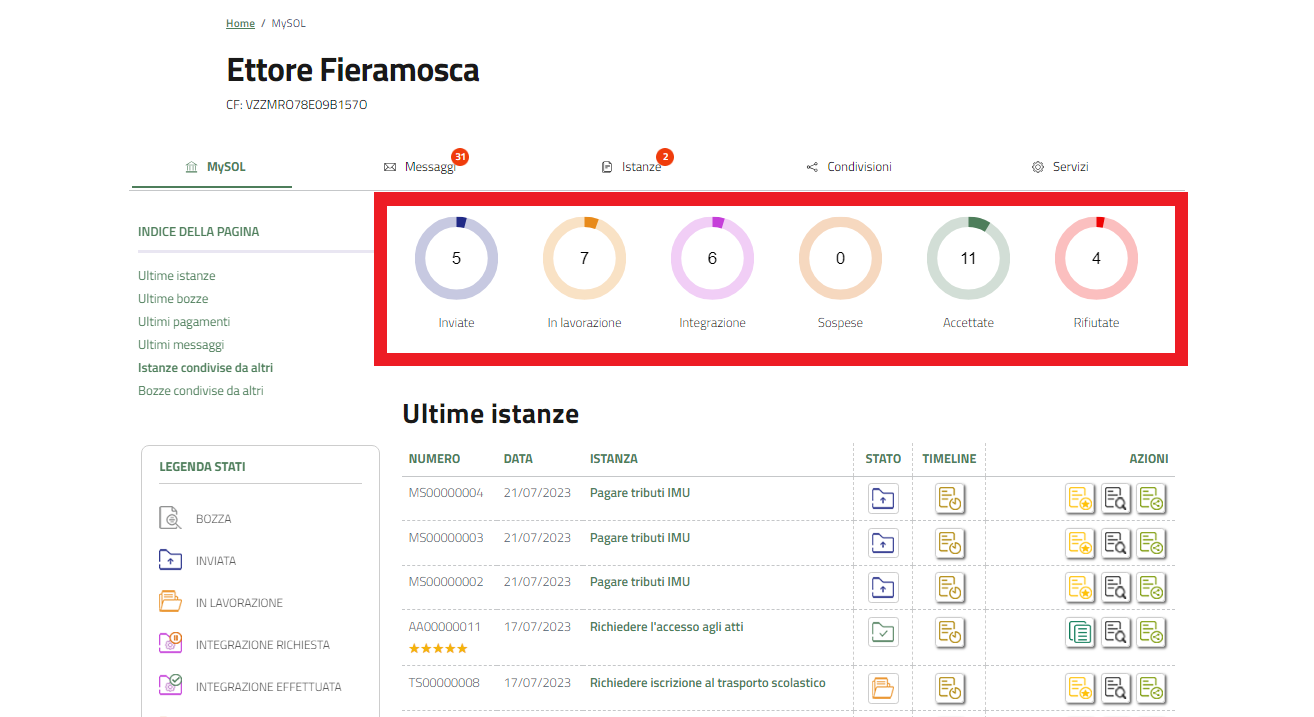Open timeline icon for TS00000008 row
The height and width of the screenshot is (717, 1314).
pyautogui.click(x=949, y=688)
